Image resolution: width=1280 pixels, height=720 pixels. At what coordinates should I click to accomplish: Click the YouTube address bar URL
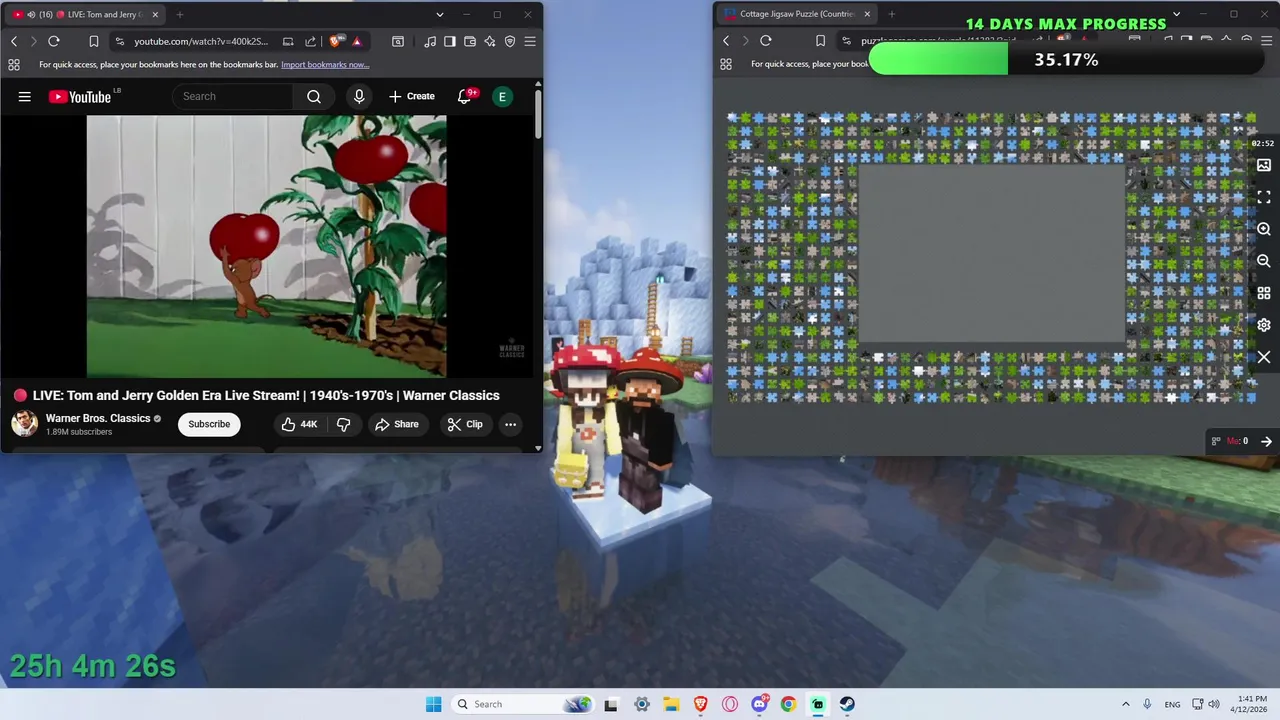(x=201, y=41)
